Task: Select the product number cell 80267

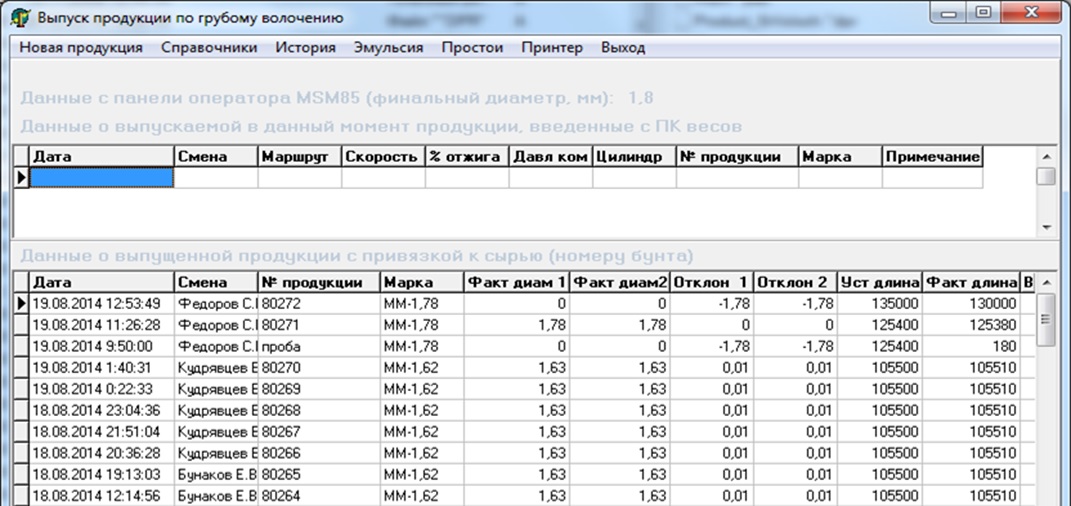Action: (319, 432)
